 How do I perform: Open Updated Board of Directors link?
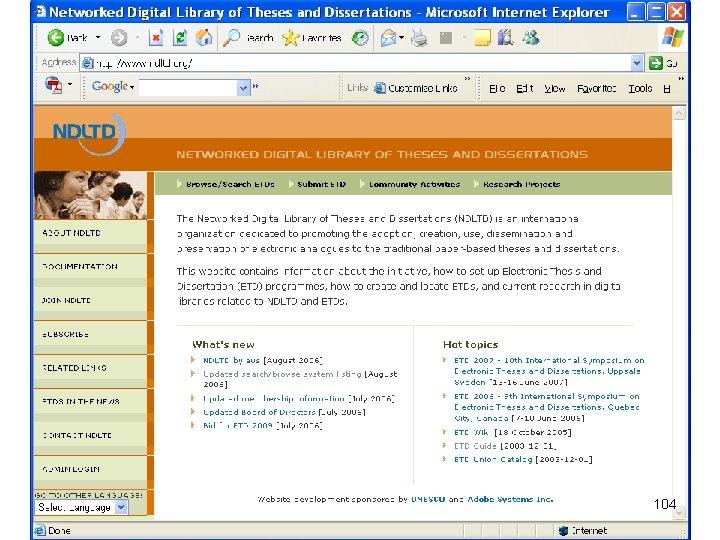(259, 412)
